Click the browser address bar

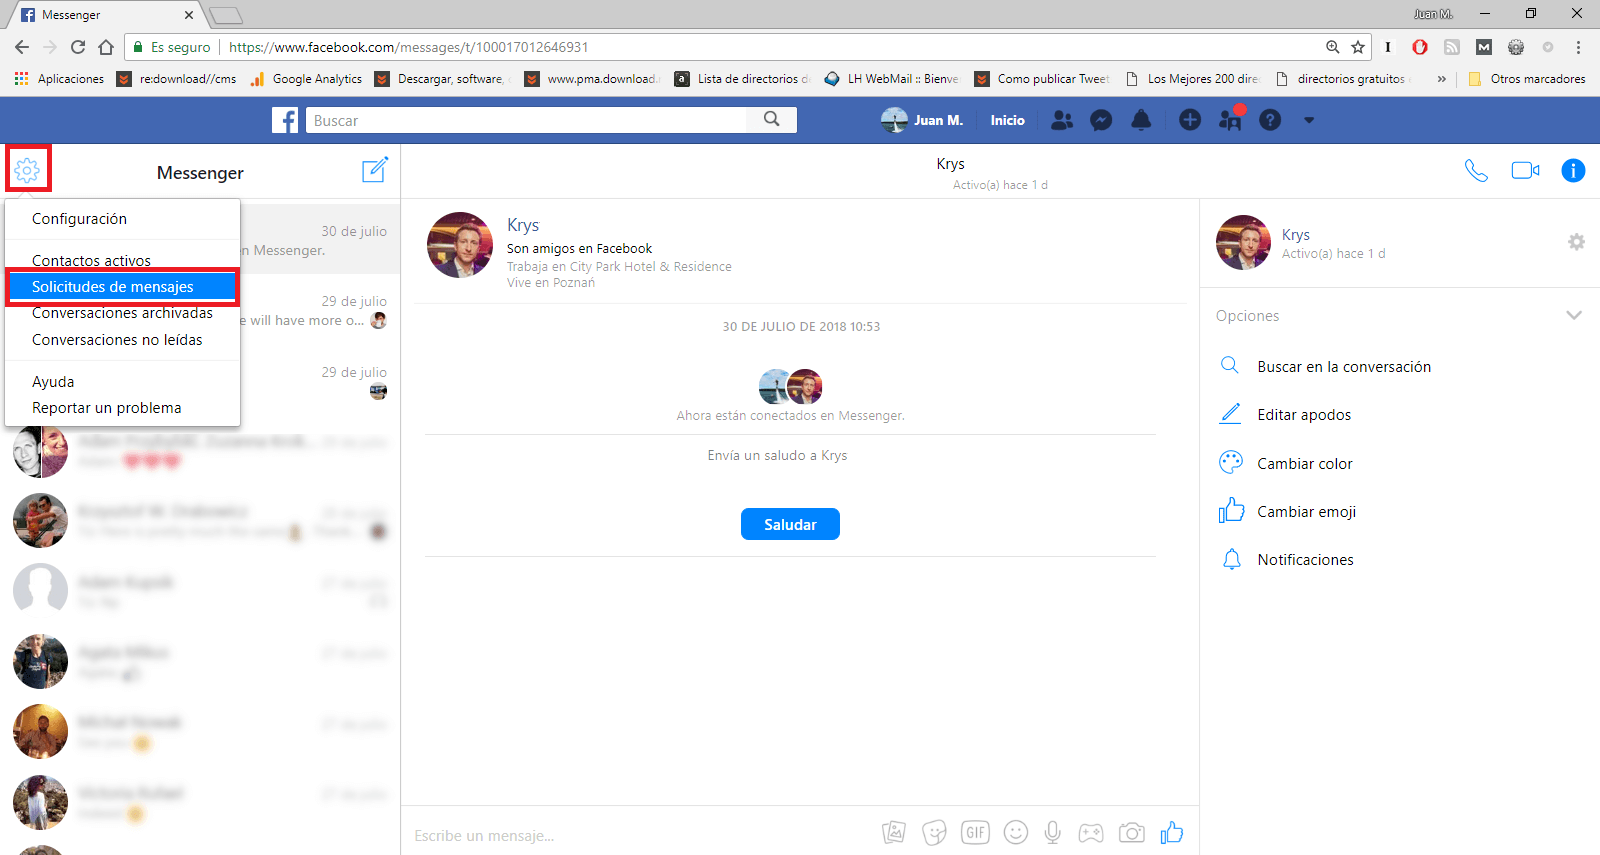[720, 47]
